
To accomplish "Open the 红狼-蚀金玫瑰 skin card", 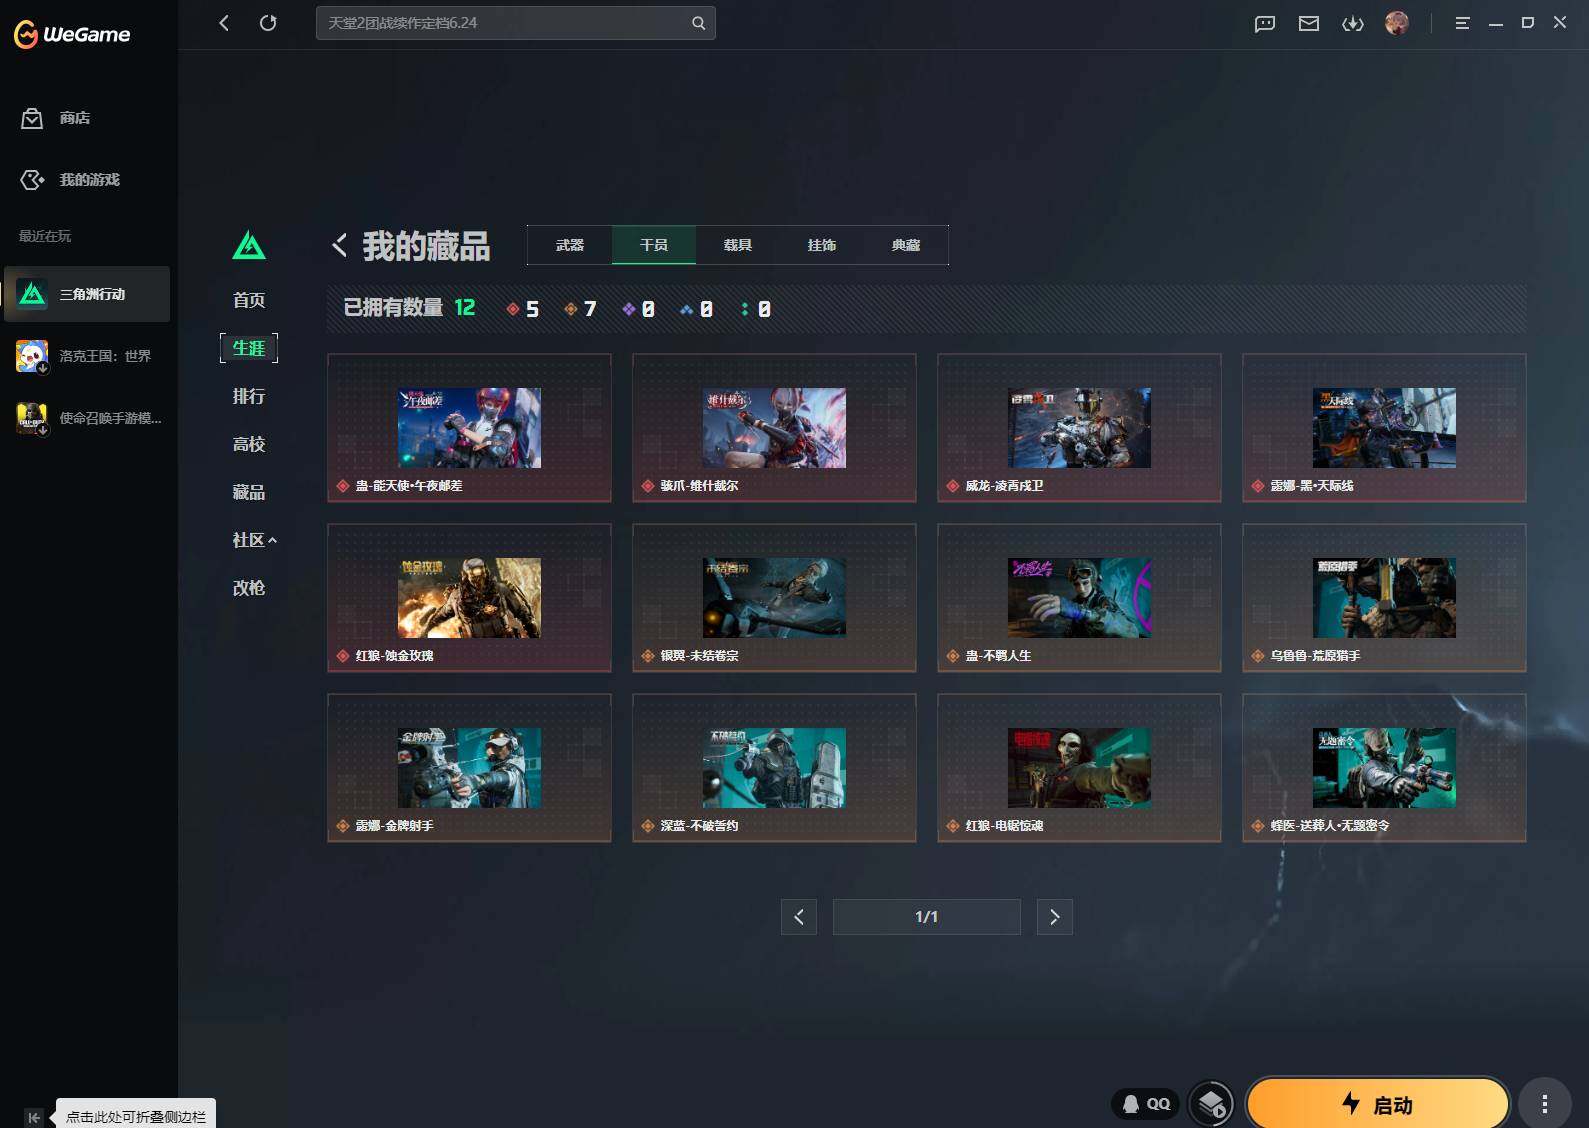I will [x=469, y=598].
